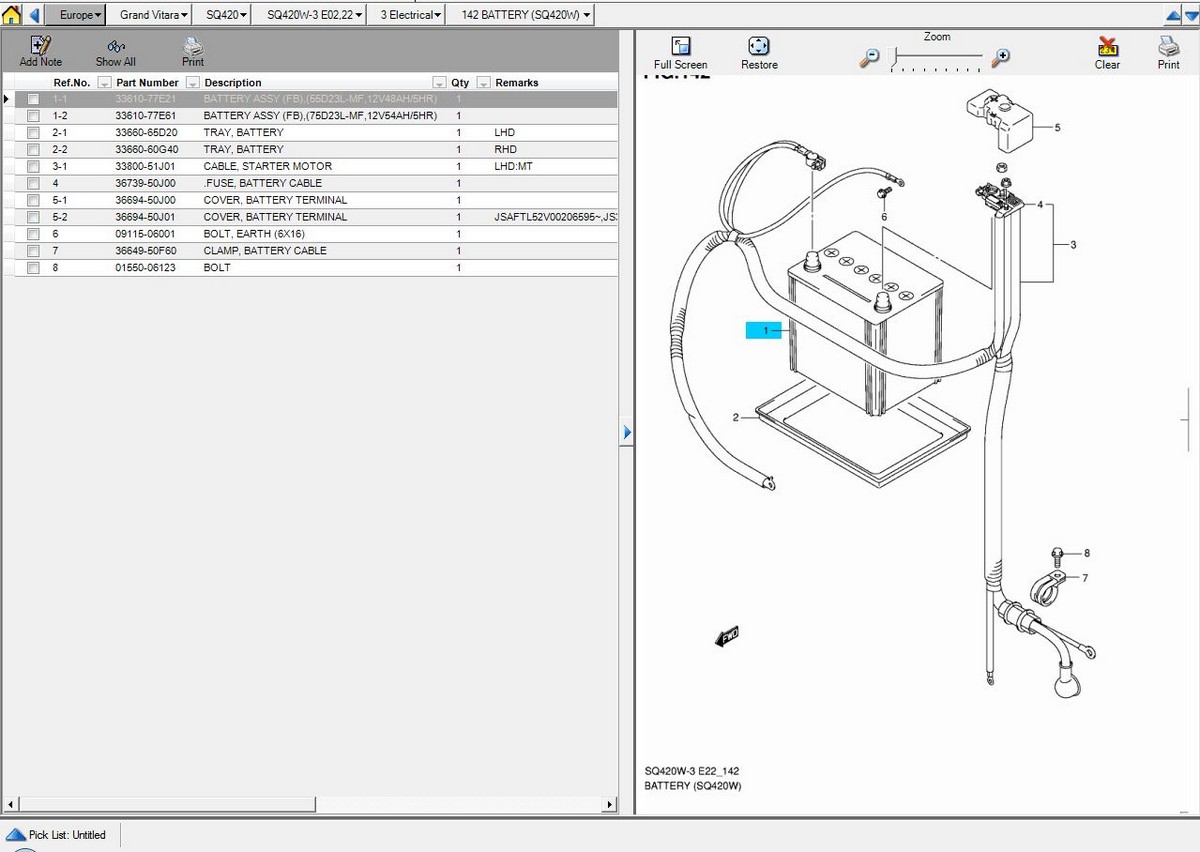Restore the diagram view

pyautogui.click(x=759, y=53)
